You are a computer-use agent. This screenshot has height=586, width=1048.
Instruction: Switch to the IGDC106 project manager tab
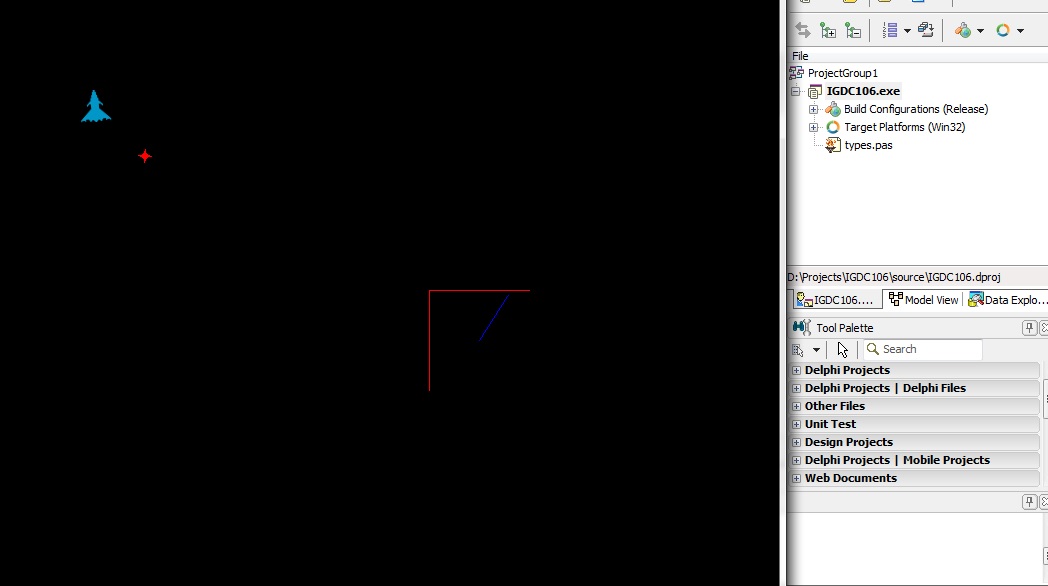coord(835,300)
